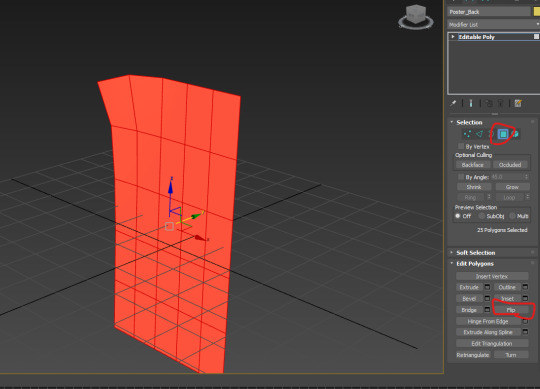
Task: Open Bevel settings box icon
Action: point(487,298)
